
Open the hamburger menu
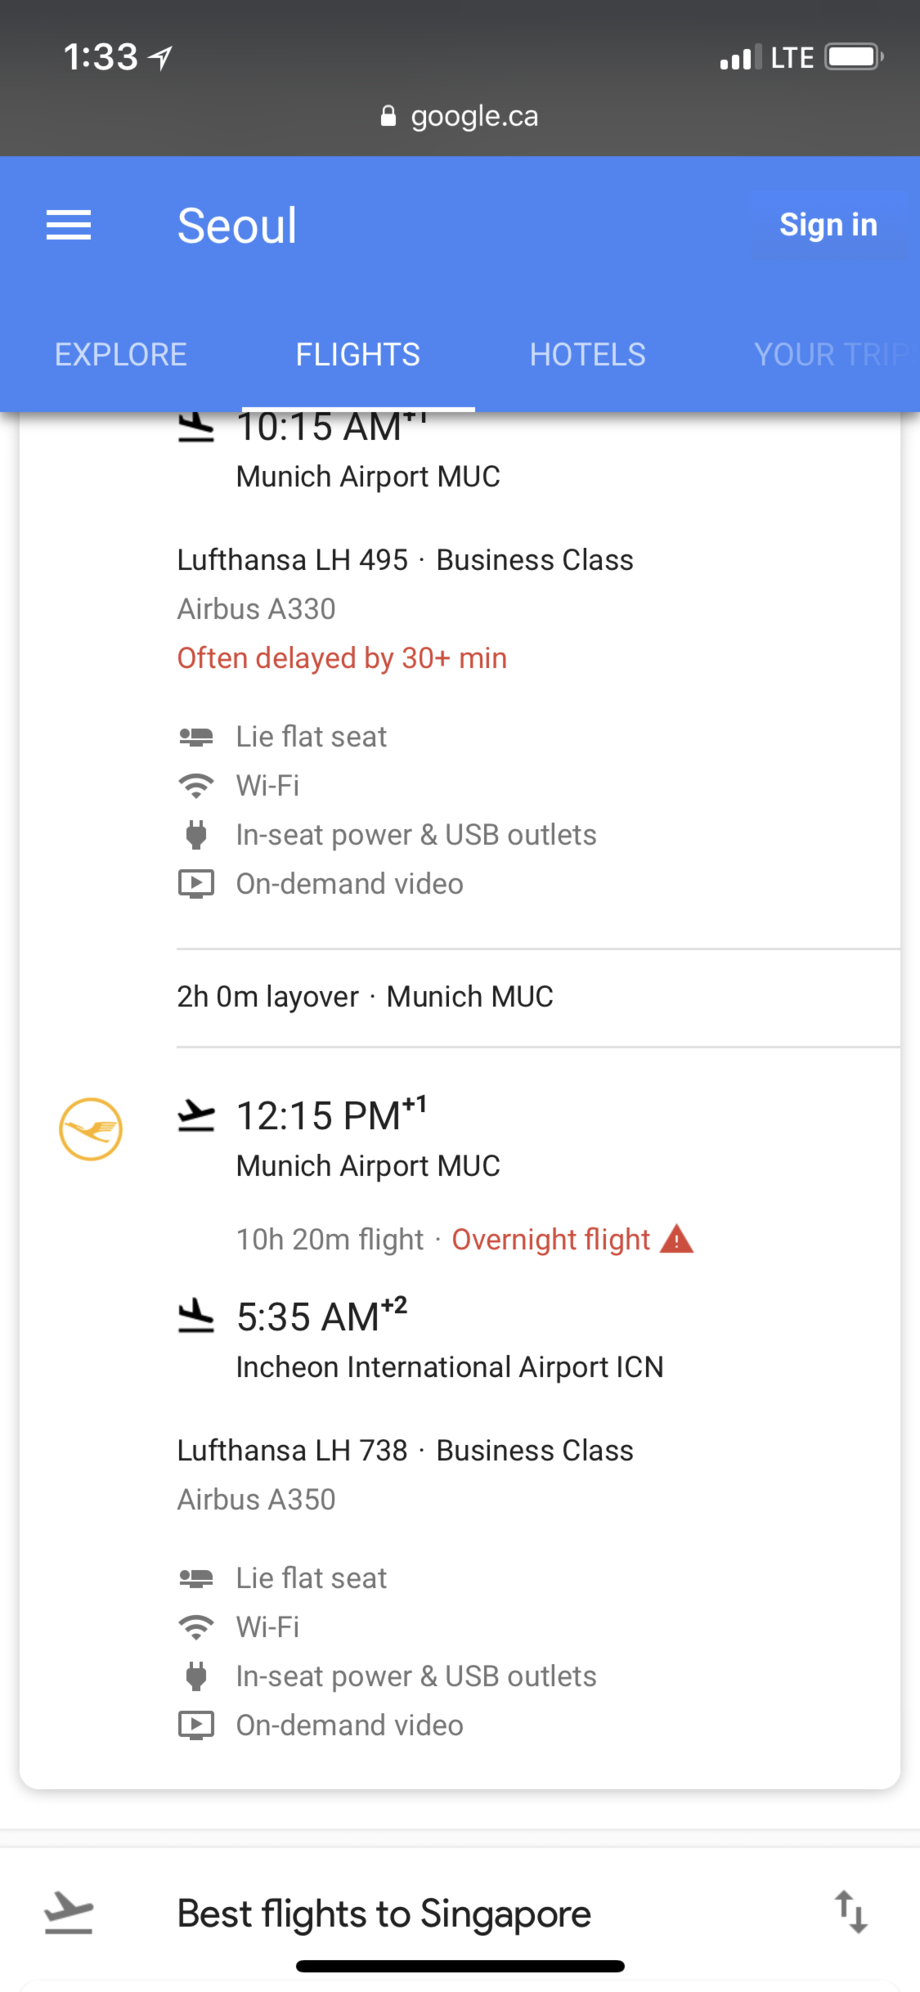69,225
